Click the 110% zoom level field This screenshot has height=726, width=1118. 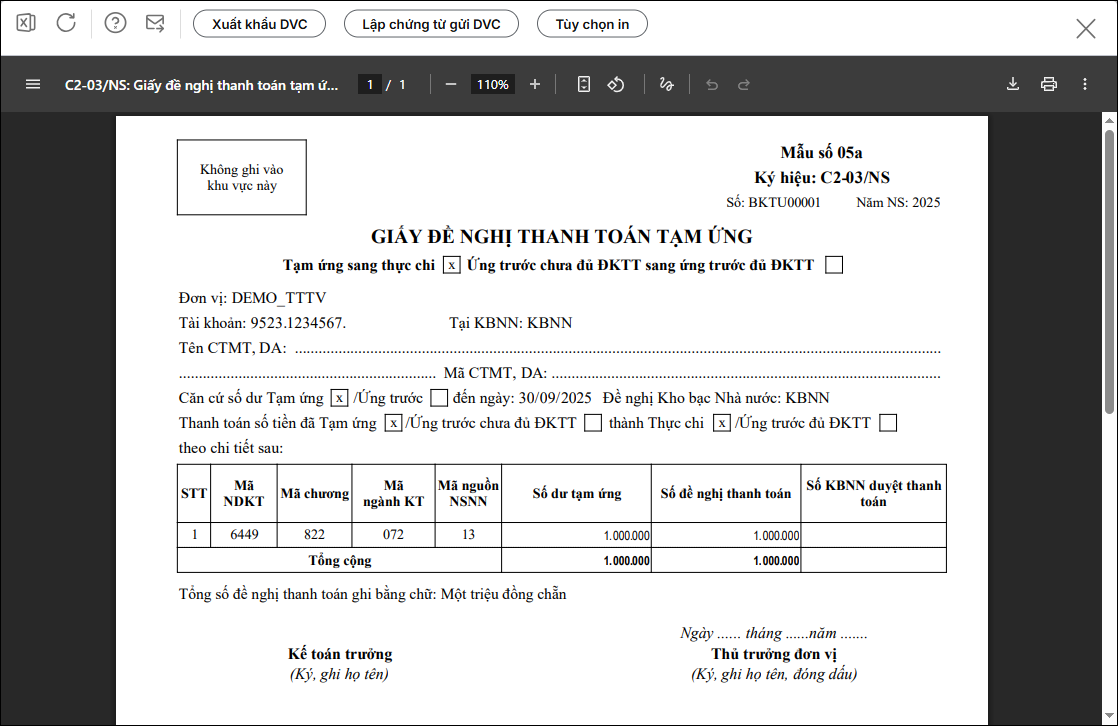(x=493, y=85)
